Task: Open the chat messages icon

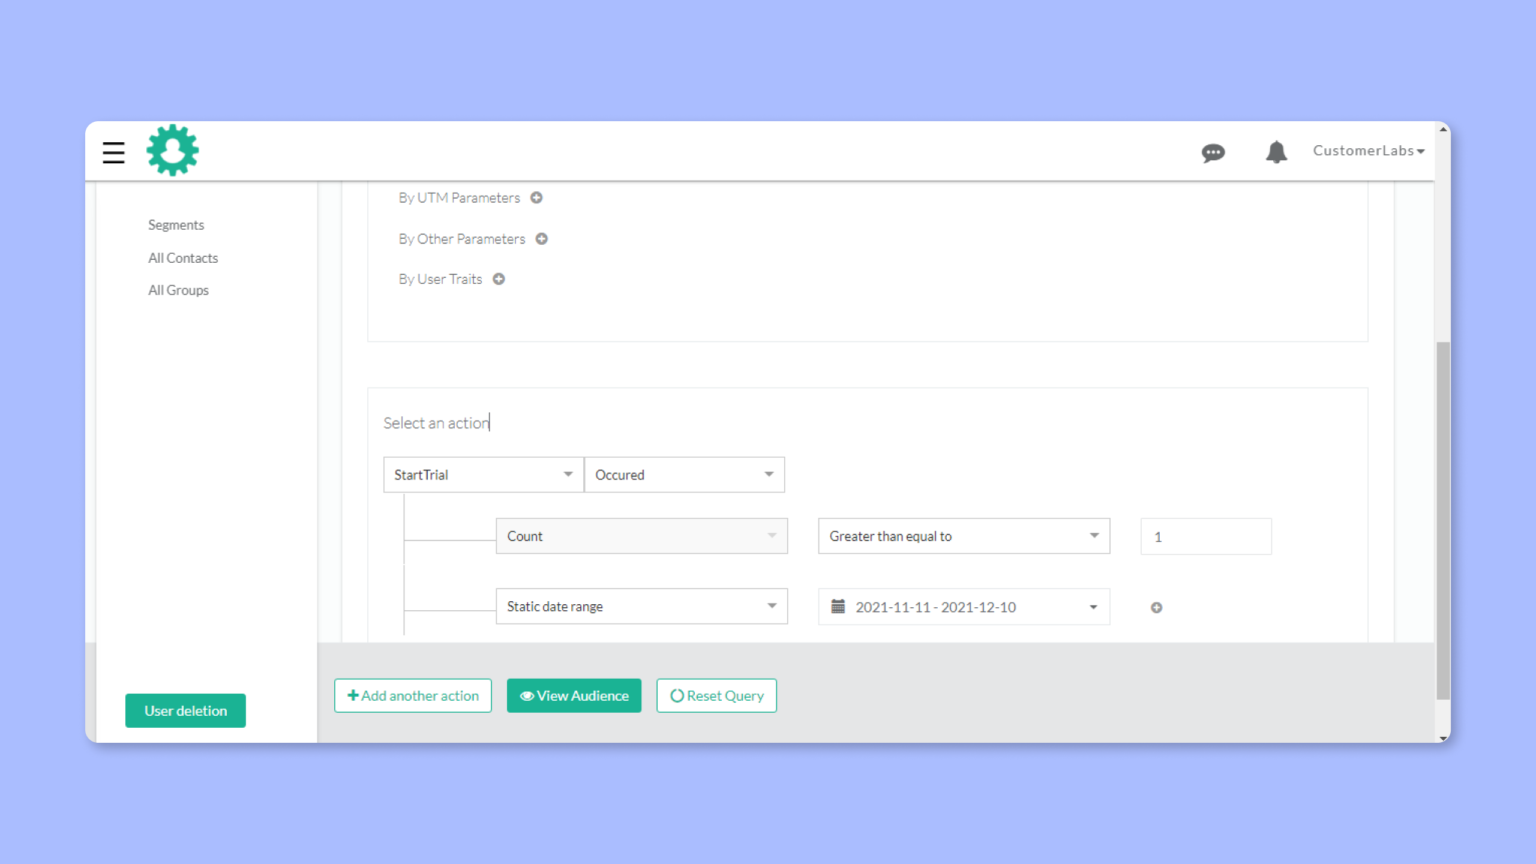Action: 1213,152
